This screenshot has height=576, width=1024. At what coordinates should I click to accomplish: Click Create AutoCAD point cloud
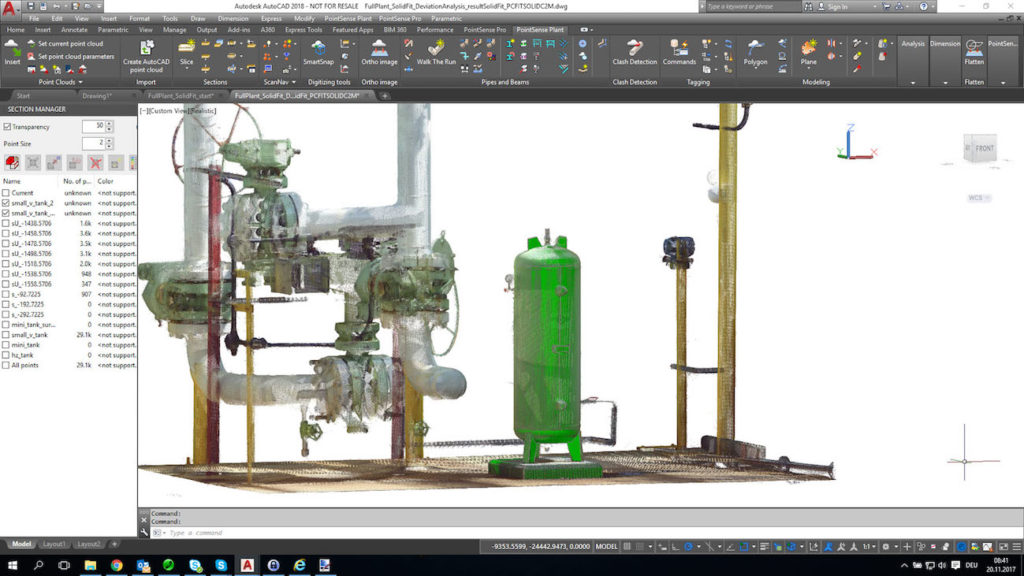pos(146,55)
